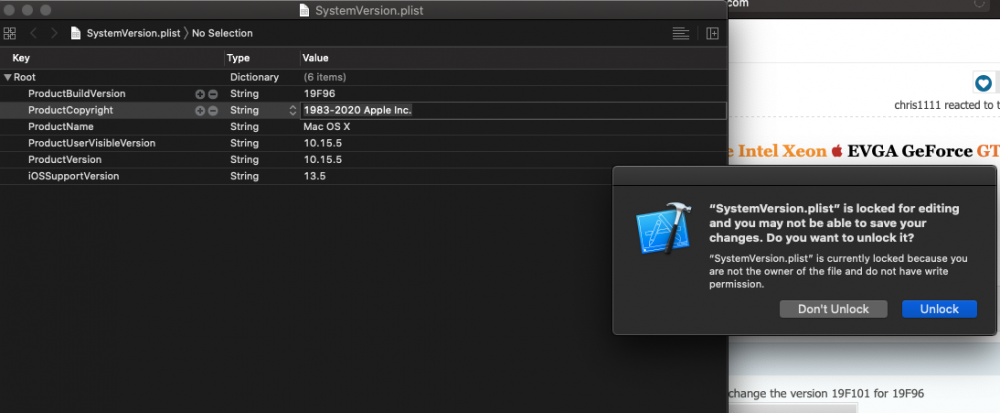The height and width of the screenshot is (413, 1000).
Task: Click the (6 items) value of Root
Action: [325, 77]
